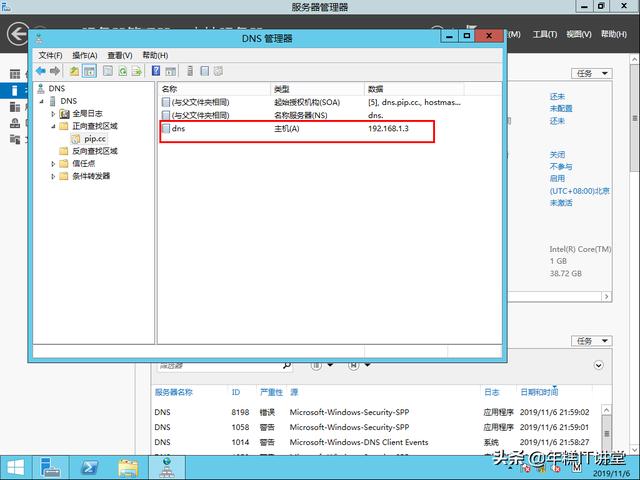Image resolution: width=640 pixels, height=480 pixels.
Task: Open Properties via the toolbar sheet icon
Action: pyautogui.click(x=108, y=71)
